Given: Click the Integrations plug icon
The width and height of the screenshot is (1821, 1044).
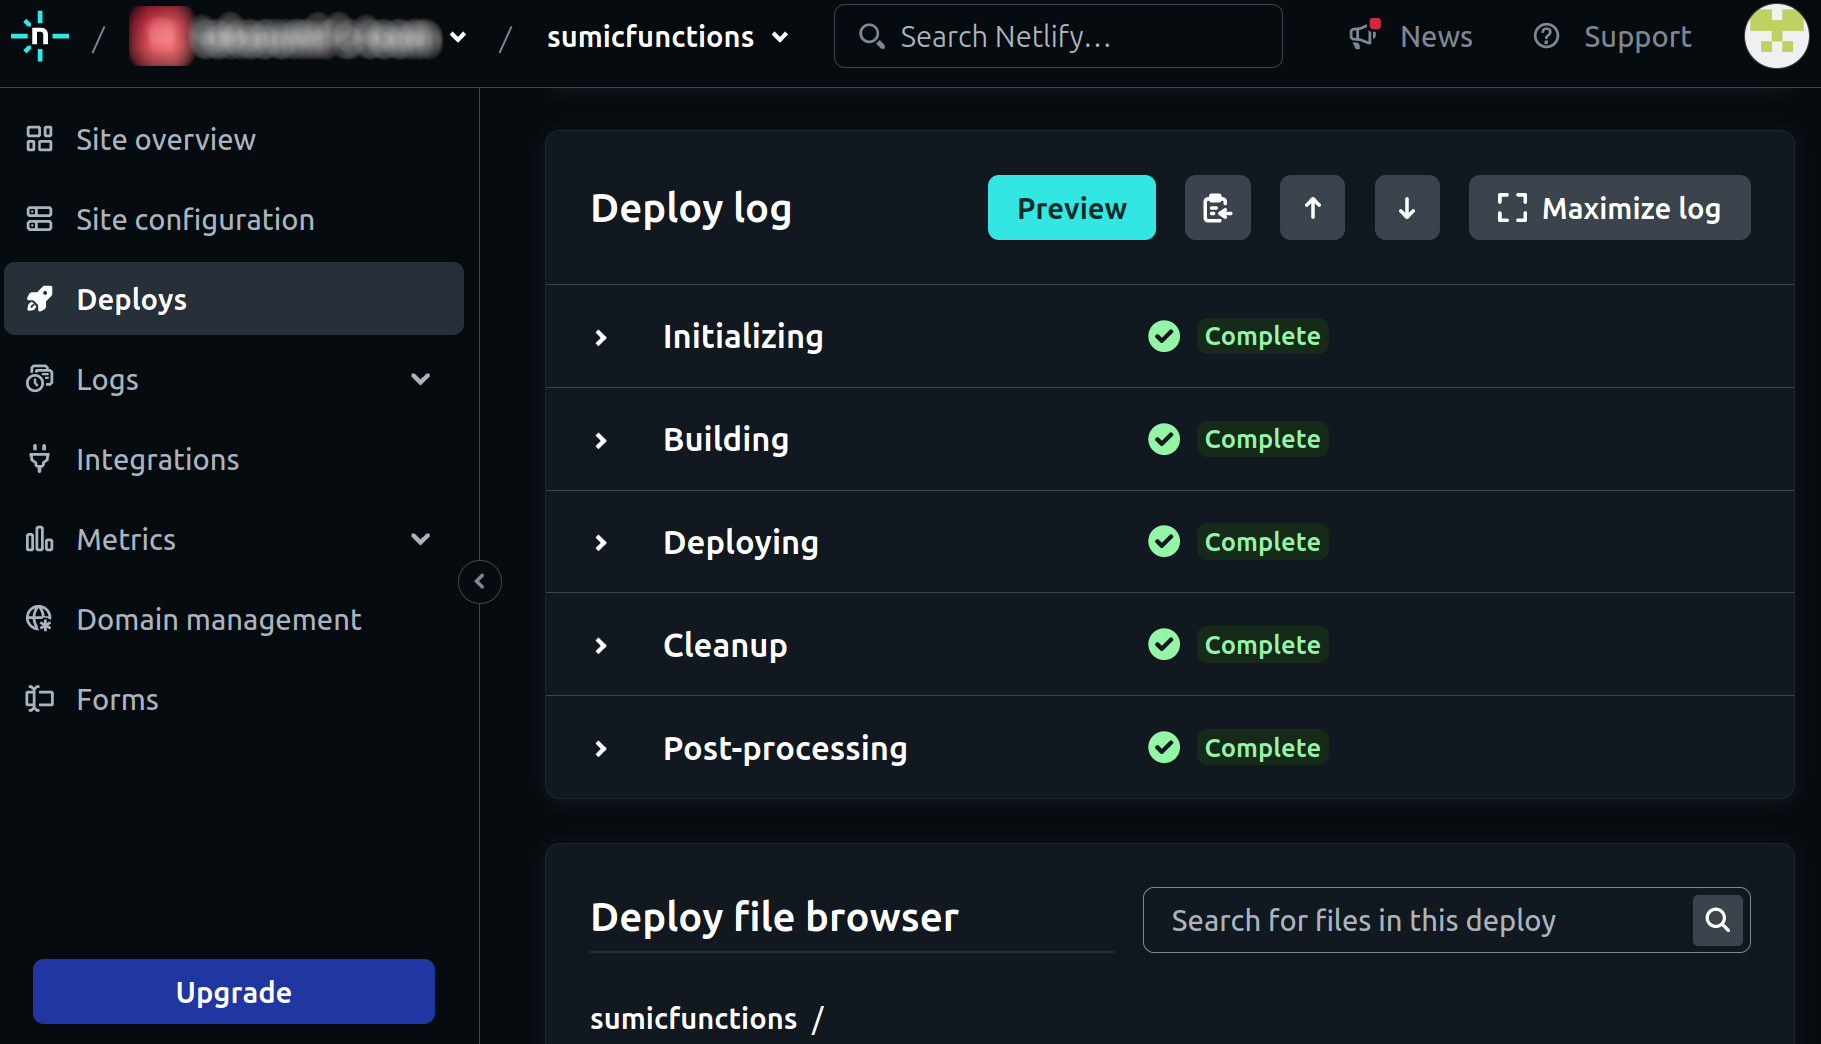Looking at the screenshot, I should point(39,459).
